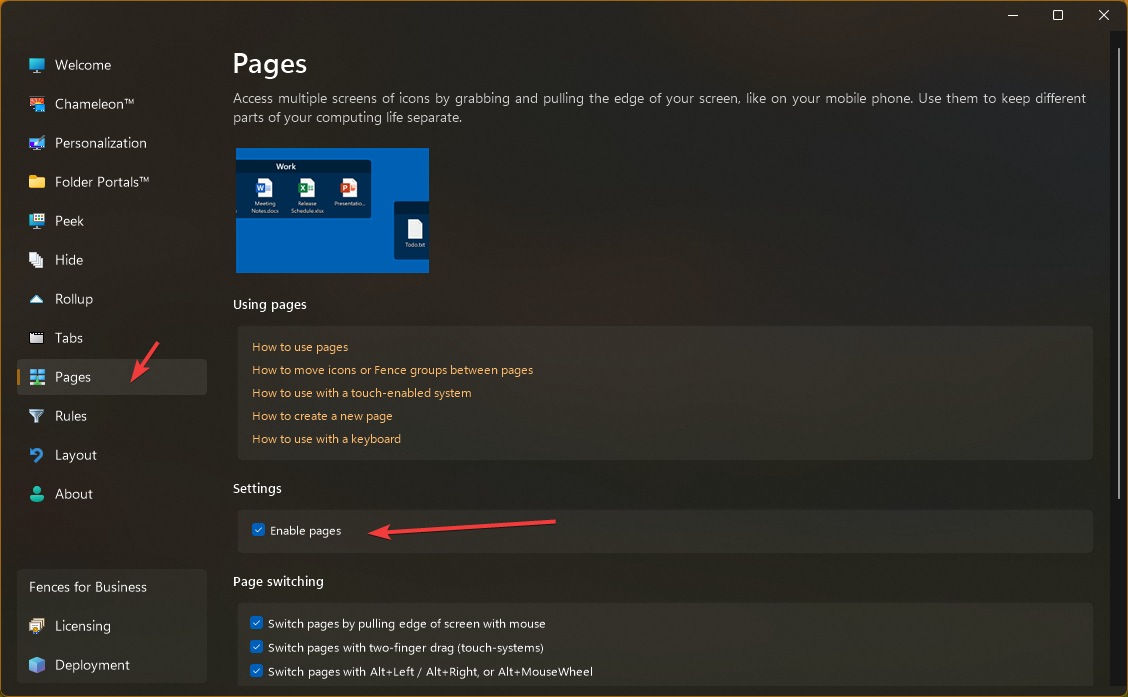Open Deployment settings label

point(92,665)
